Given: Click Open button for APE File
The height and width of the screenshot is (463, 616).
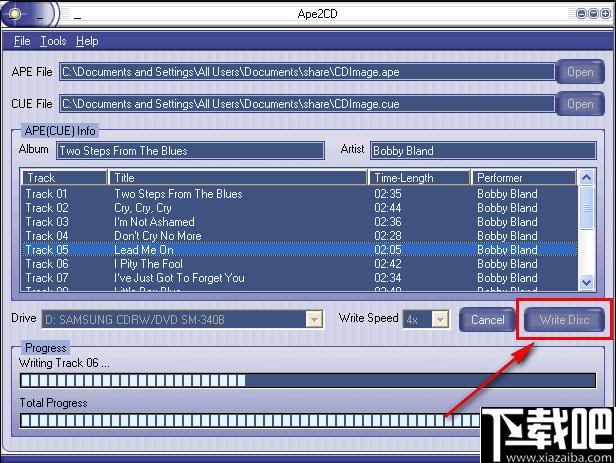Looking at the screenshot, I should click(580, 72).
